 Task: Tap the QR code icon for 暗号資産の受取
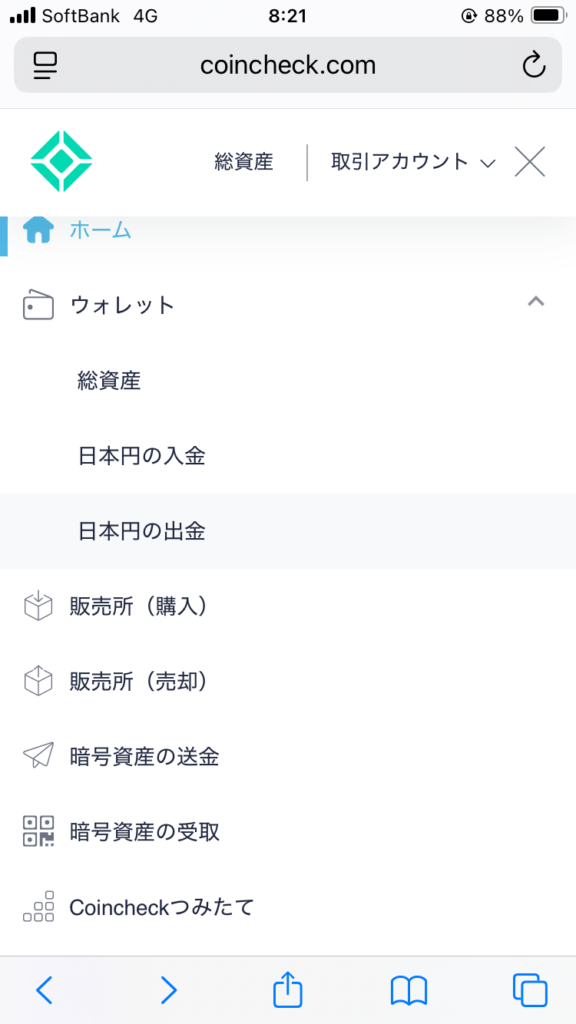pos(38,831)
